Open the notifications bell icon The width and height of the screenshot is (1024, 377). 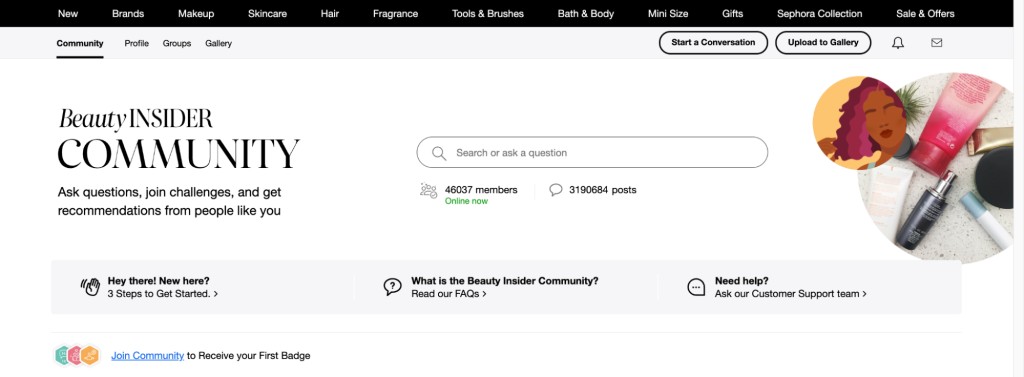pyautogui.click(x=898, y=43)
